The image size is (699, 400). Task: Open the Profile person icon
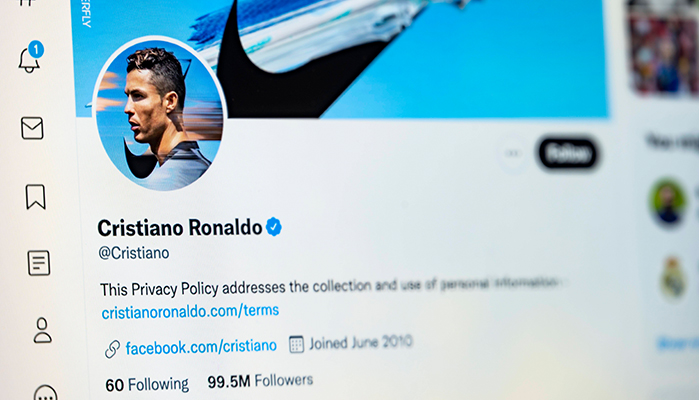(42, 330)
